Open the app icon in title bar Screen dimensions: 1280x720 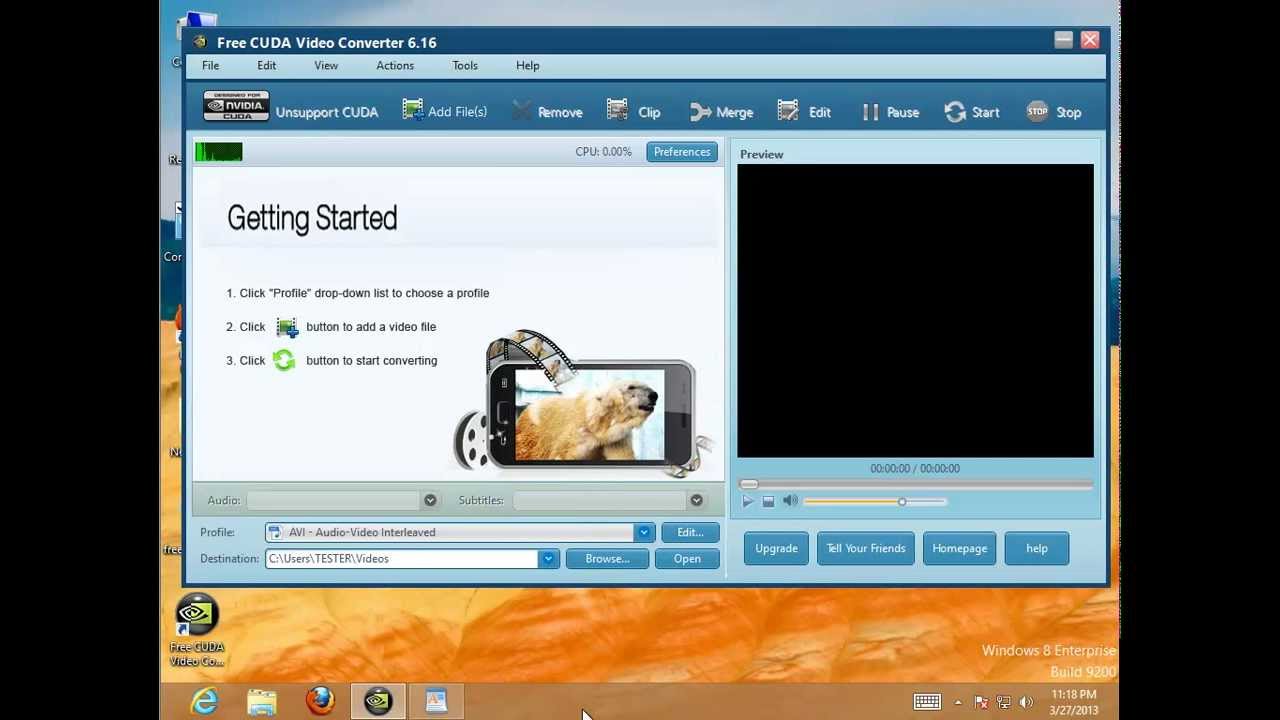[200, 42]
